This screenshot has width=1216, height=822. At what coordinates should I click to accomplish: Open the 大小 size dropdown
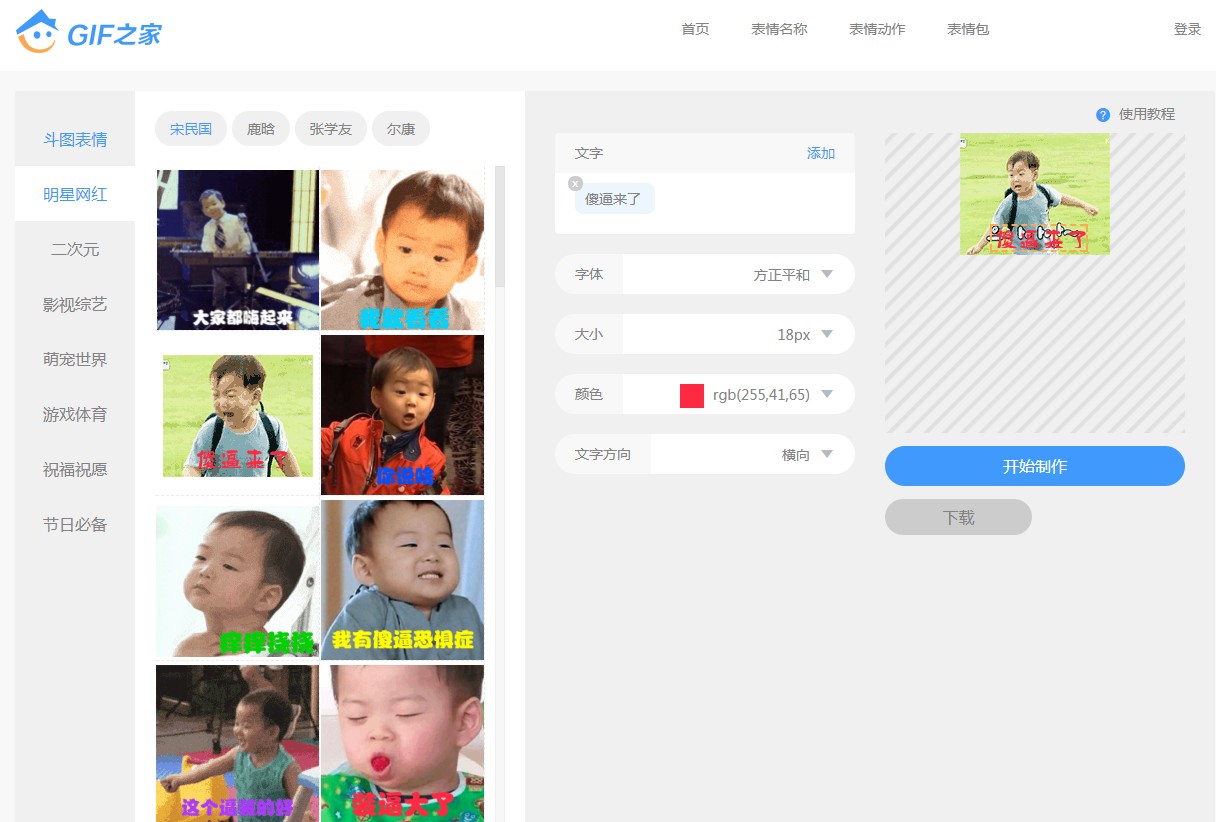pos(826,334)
